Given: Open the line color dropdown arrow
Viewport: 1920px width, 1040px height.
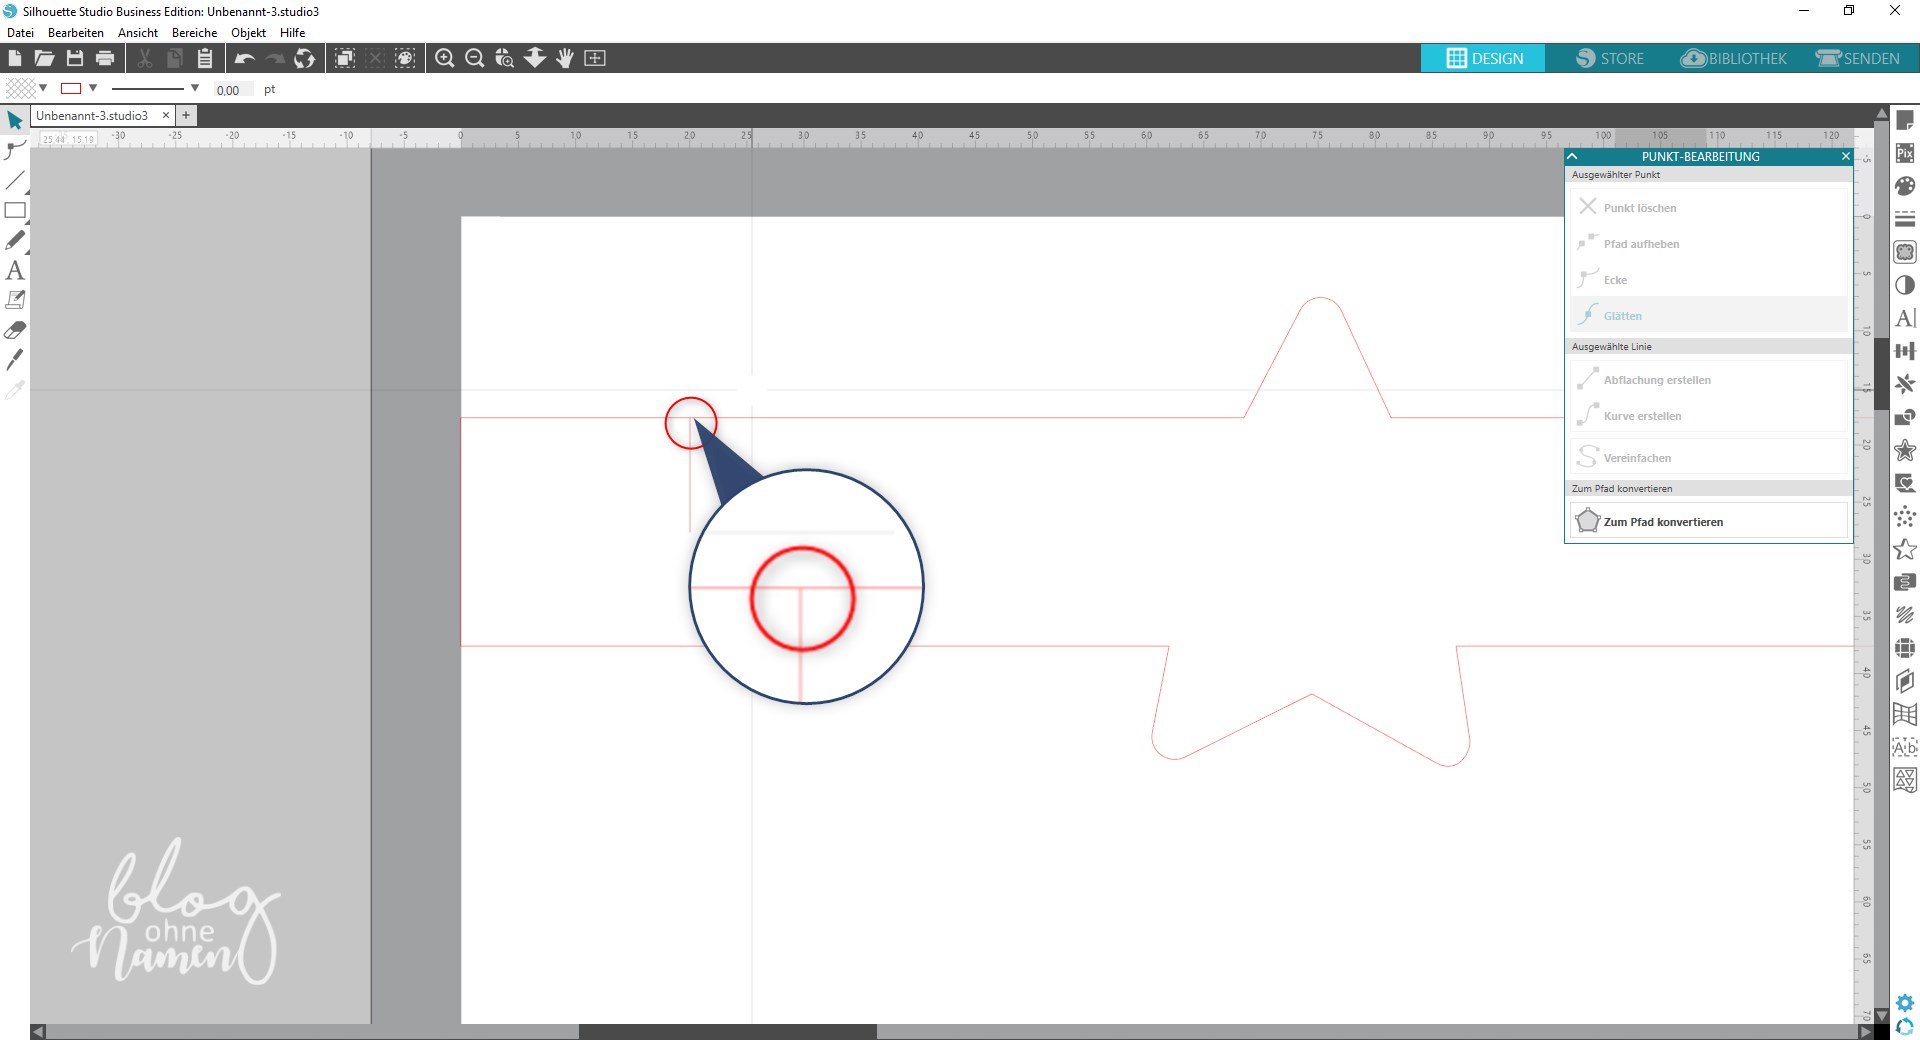Looking at the screenshot, I should 93,88.
